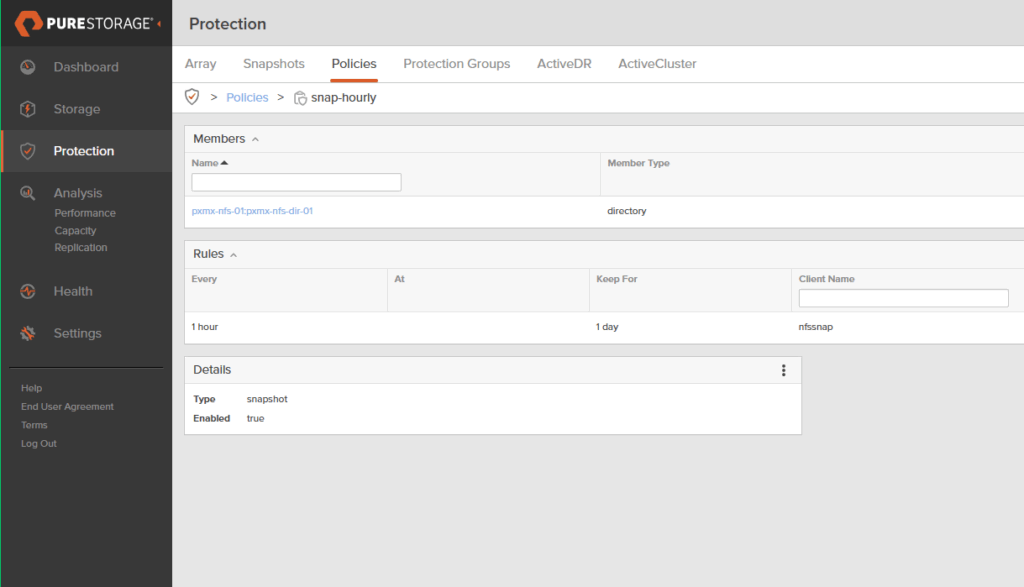Open the Snapshots tab
The height and width of the screenshot is (587, 1024).
274,64
